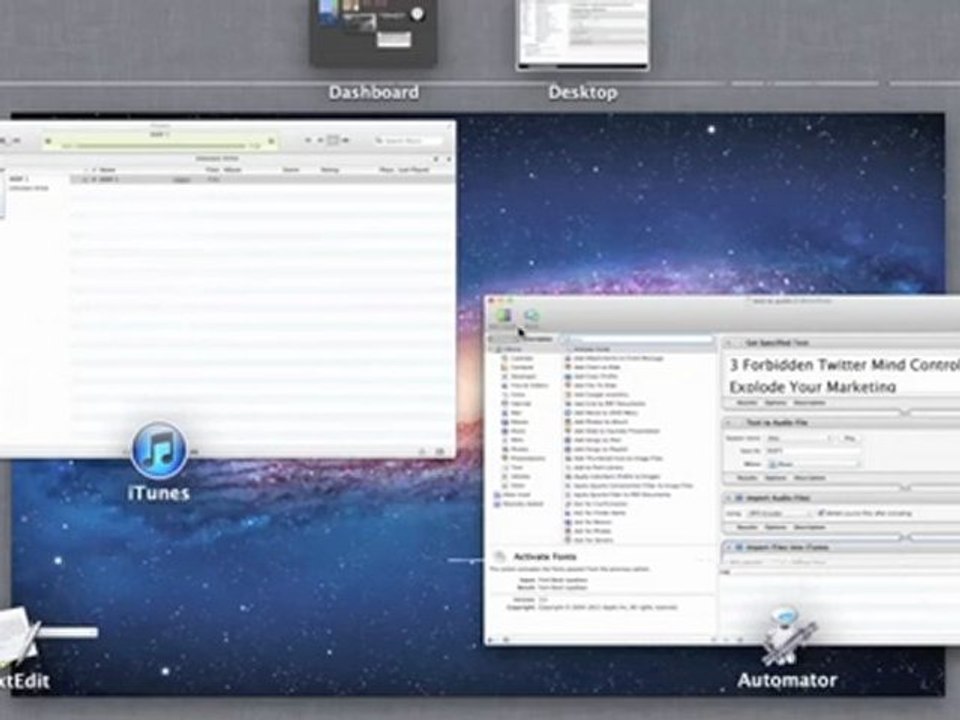Open Results tab under Text to Audio File
The height and width of the screenshot is (720, 960).
coord(746,478)
